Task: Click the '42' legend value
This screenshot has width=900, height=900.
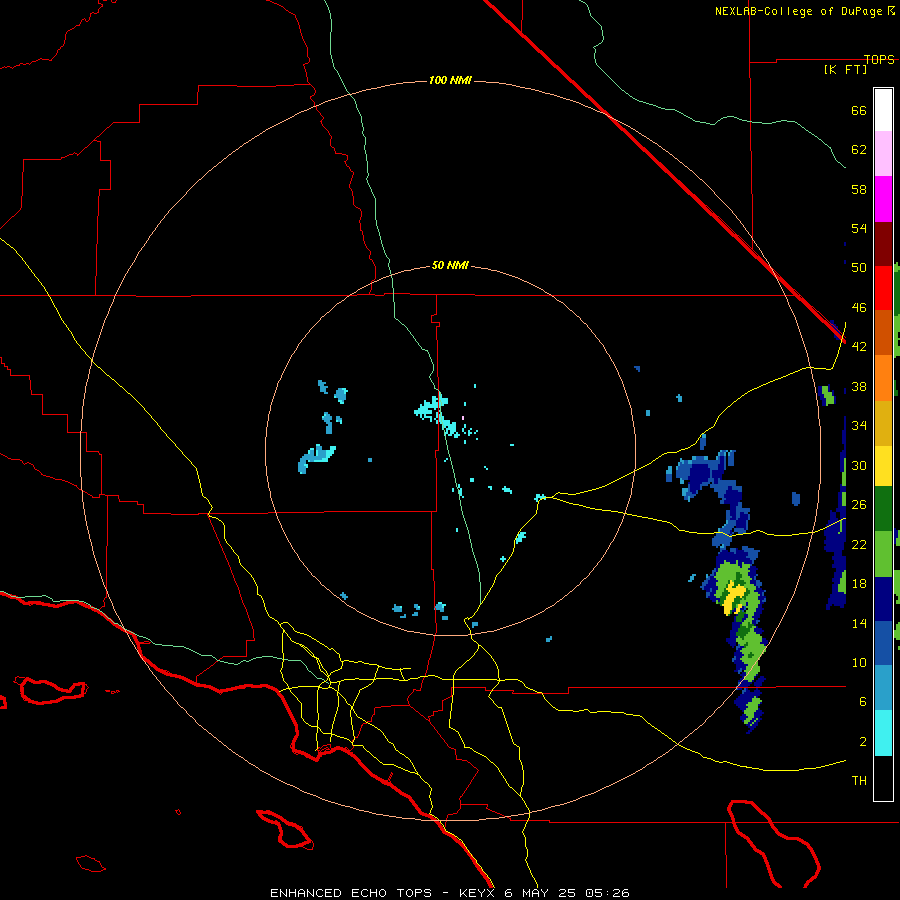Action: click(859, 347)
